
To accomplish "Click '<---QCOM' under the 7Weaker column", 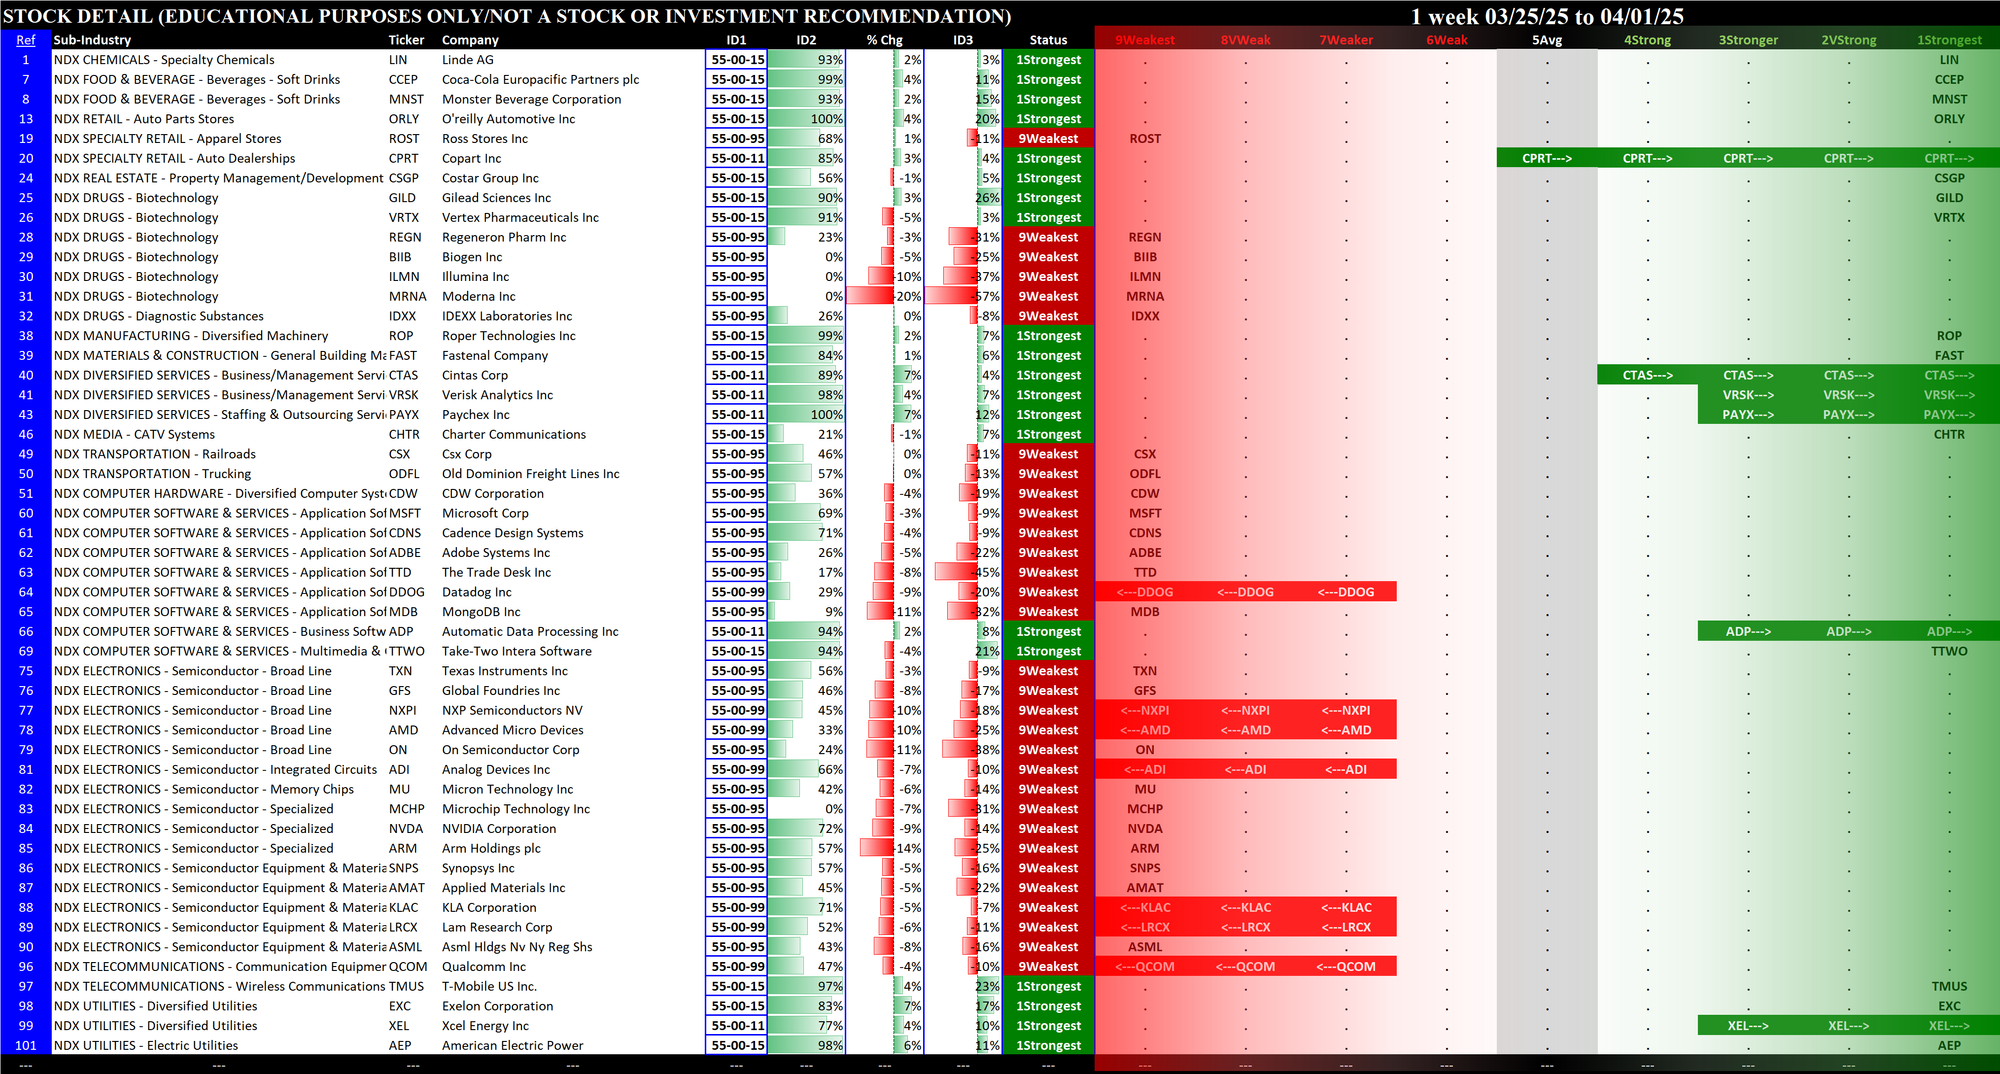I will point(1346,967).
